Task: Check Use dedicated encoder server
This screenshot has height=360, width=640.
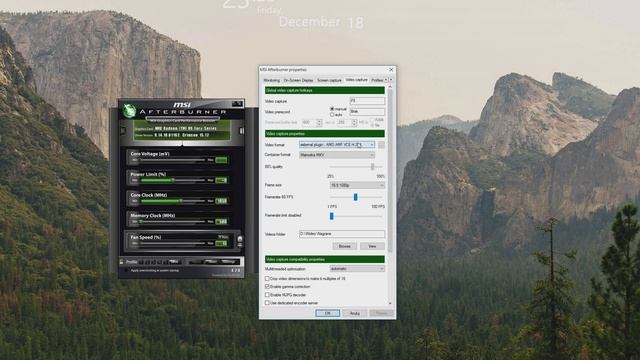Action: pos(267,303)
